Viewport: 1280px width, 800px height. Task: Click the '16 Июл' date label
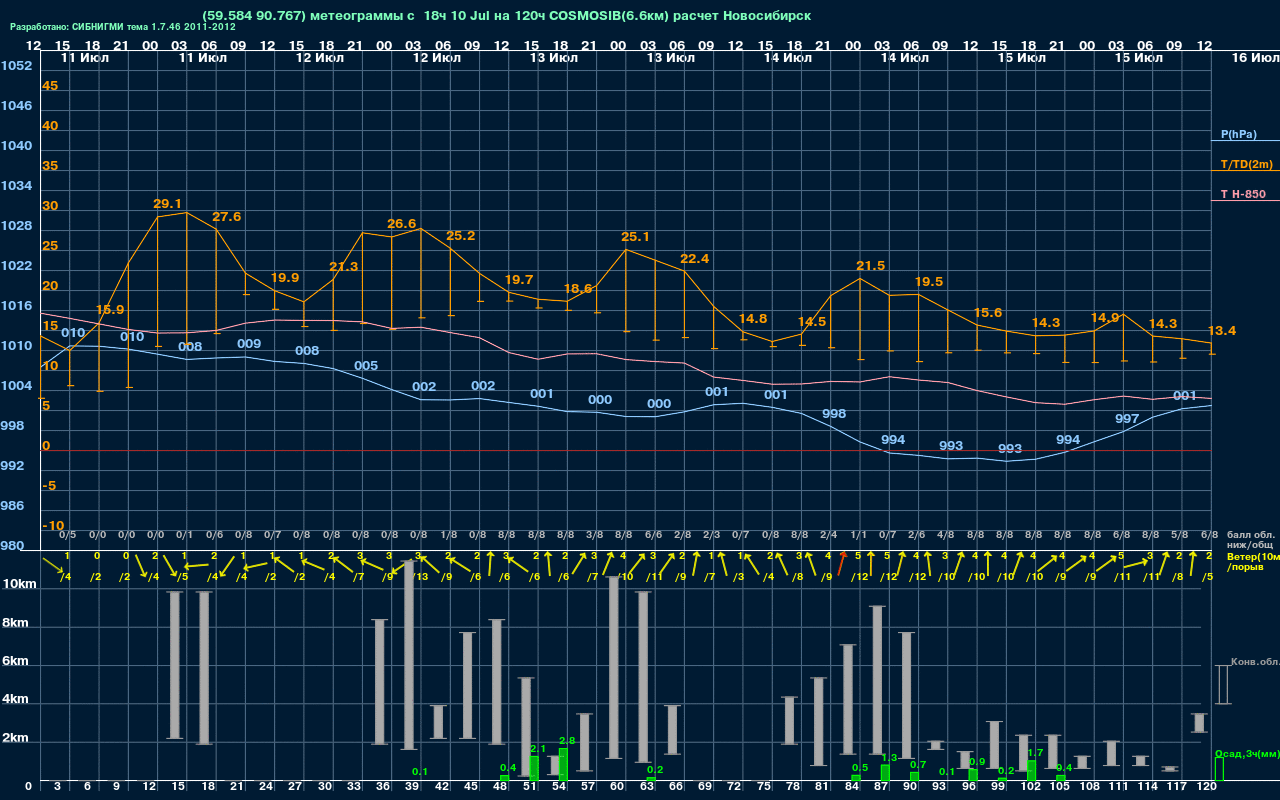[x=1254, y=58]
